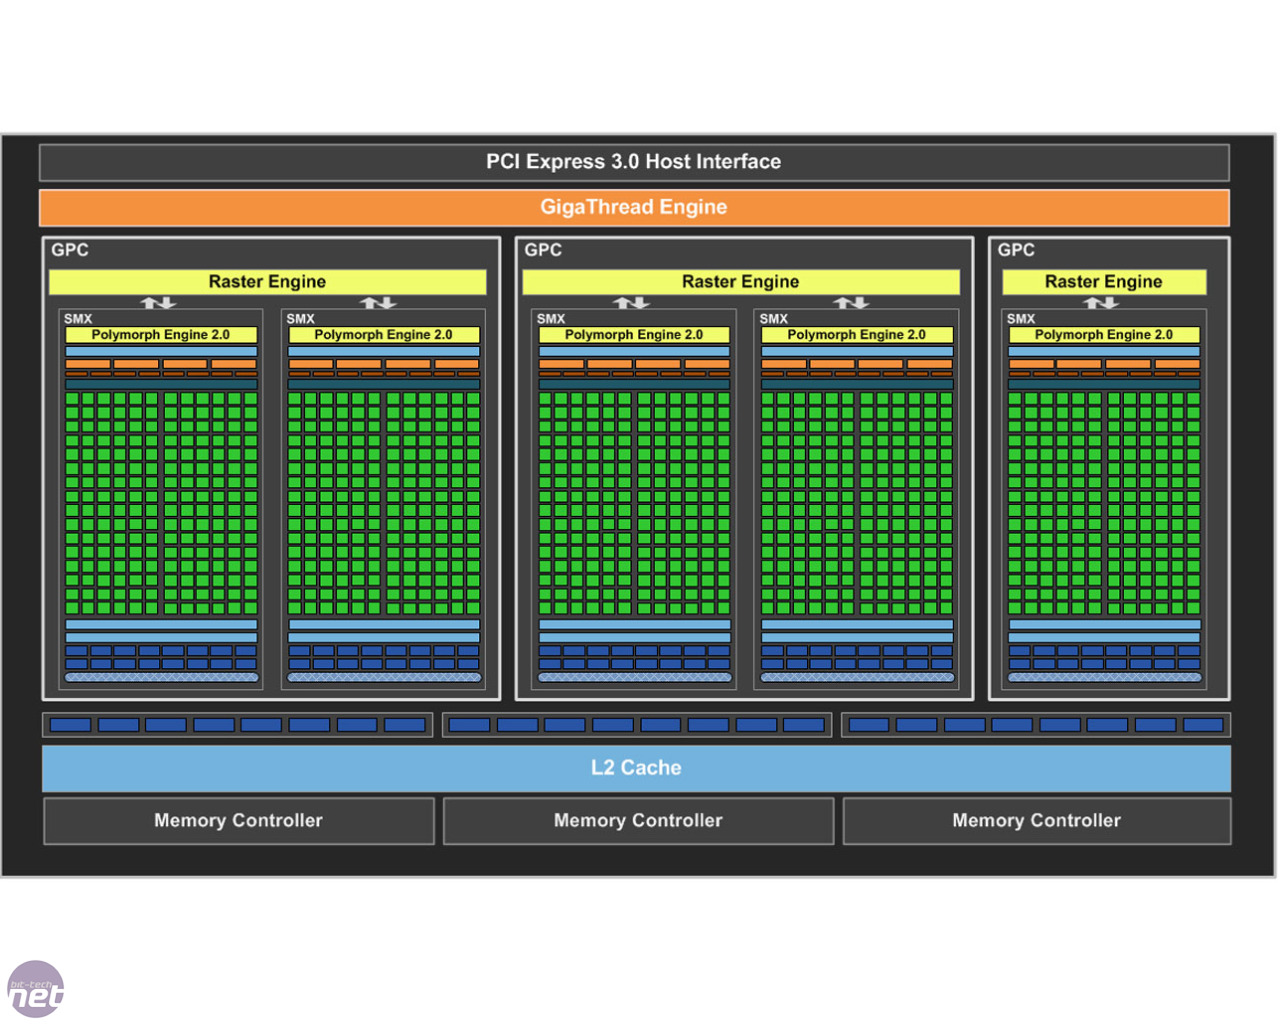This screenshot has width=1280, height=1024.
Task: Select the Raster Engine in the first GPC
Action: pyautogui.click(x=267, y=282)
